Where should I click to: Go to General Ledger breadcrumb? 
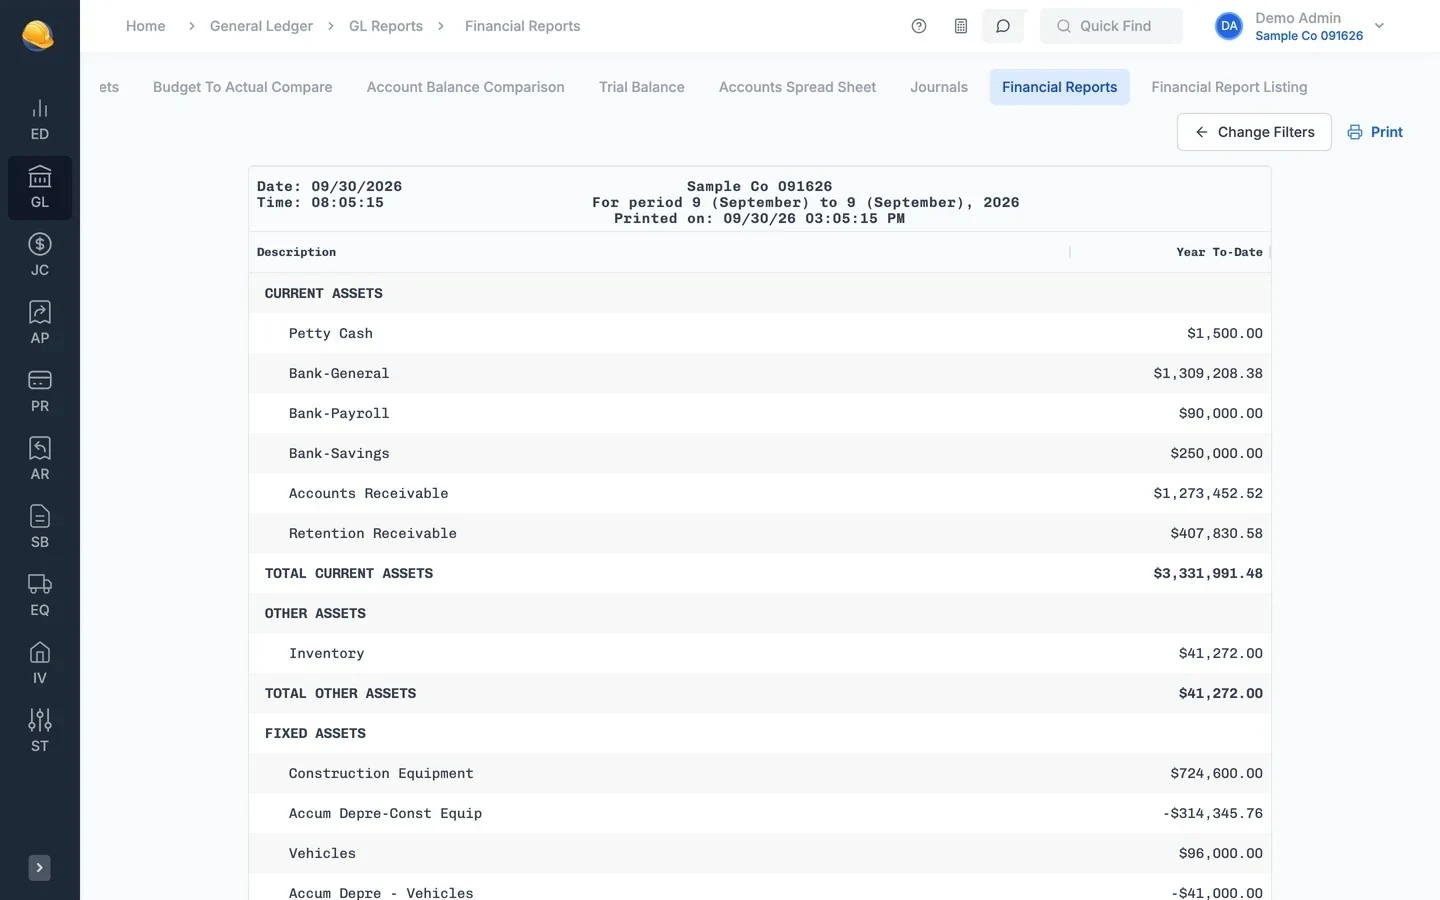coord(261,26)
